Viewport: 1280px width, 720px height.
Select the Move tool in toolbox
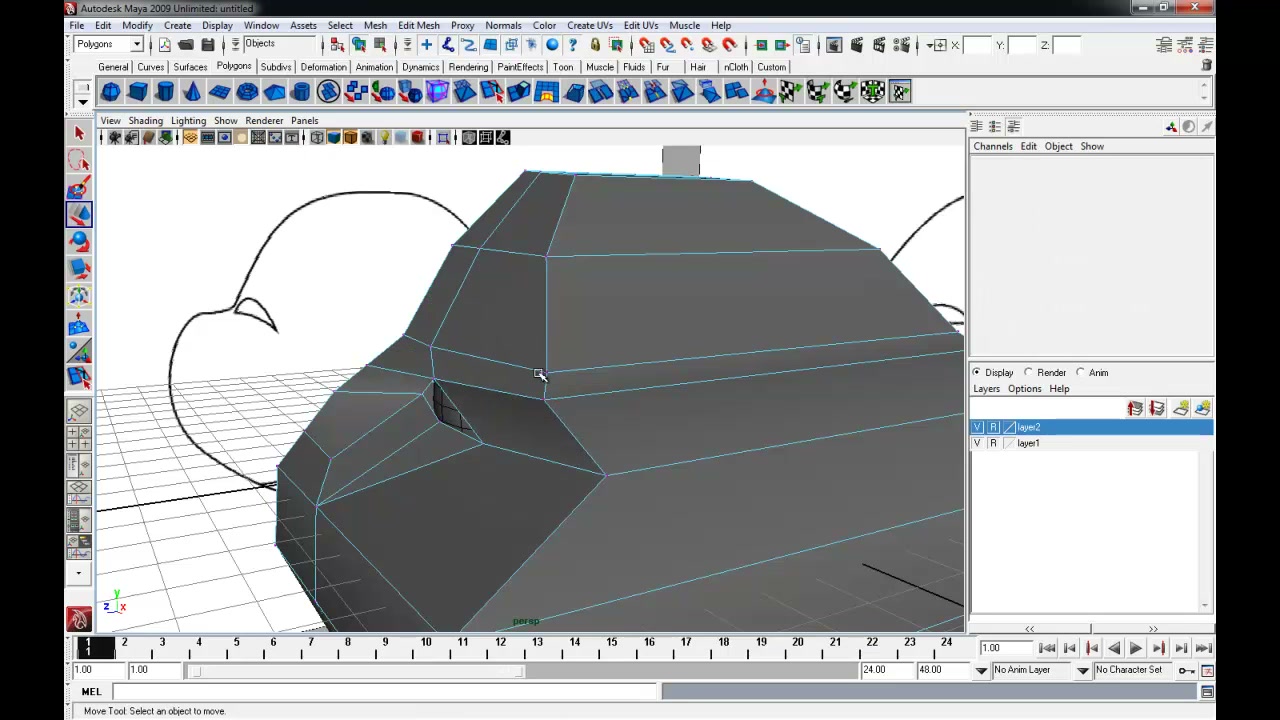pos(79,214)
